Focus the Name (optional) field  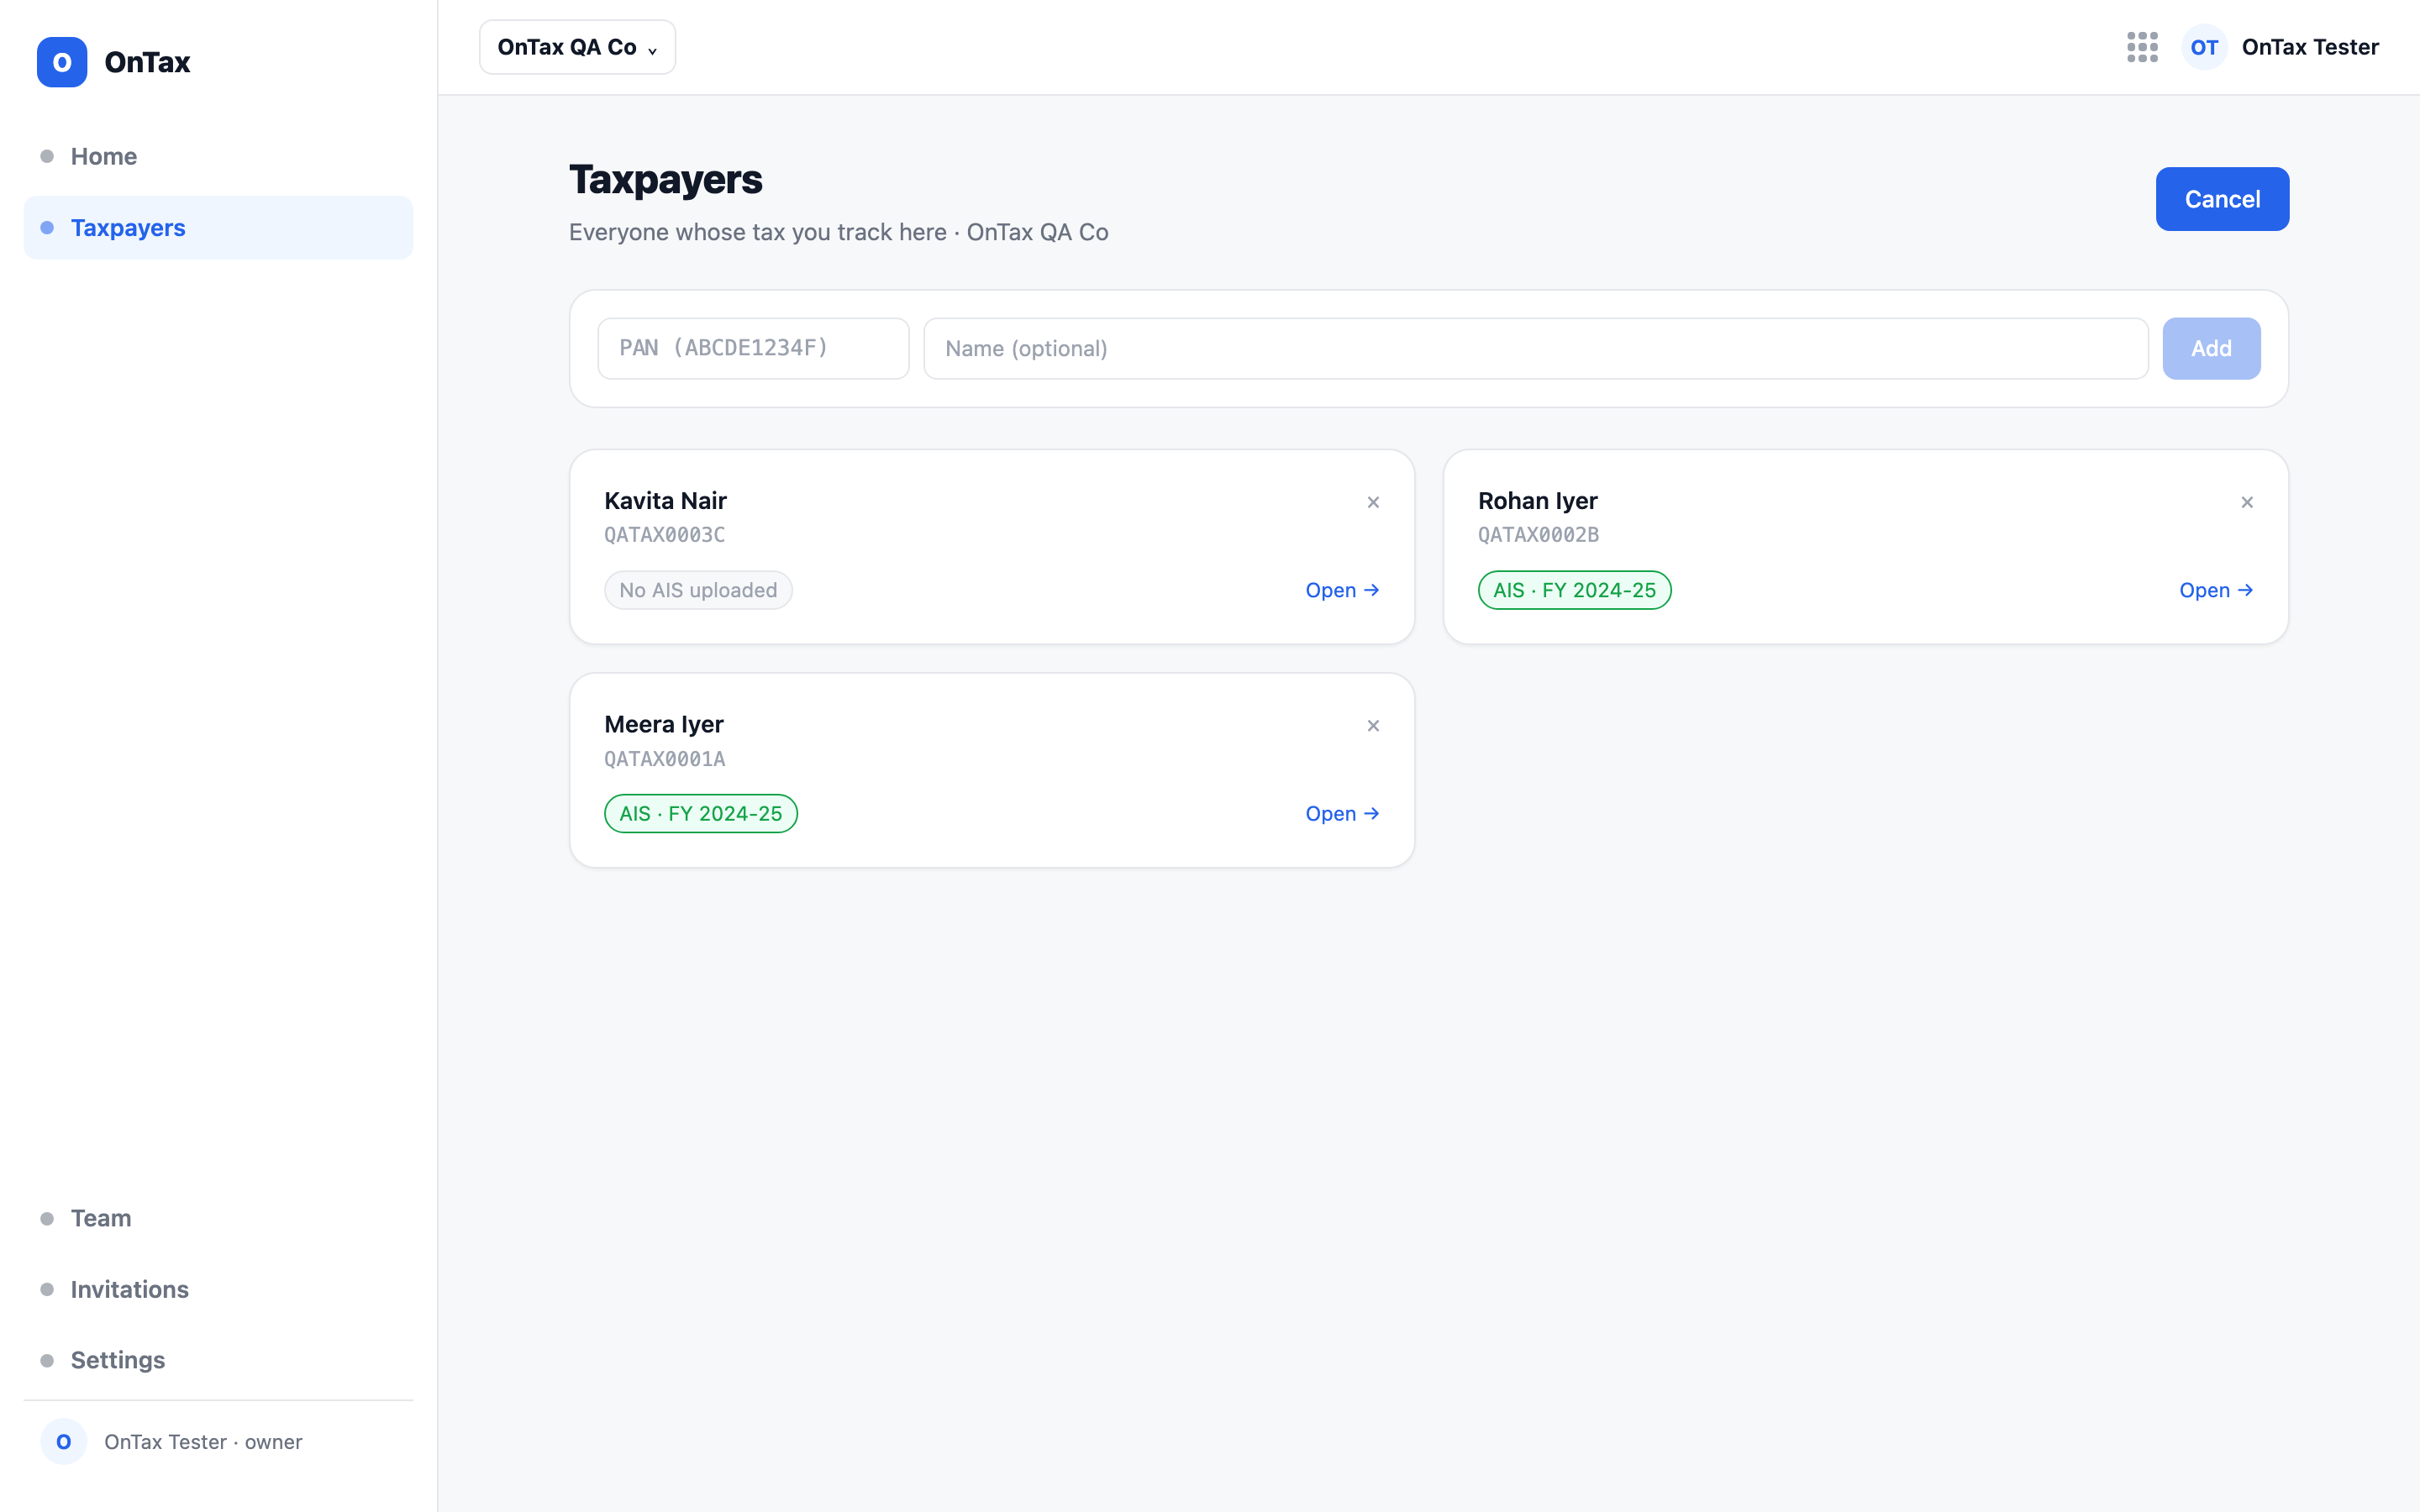coord(1535,348)
